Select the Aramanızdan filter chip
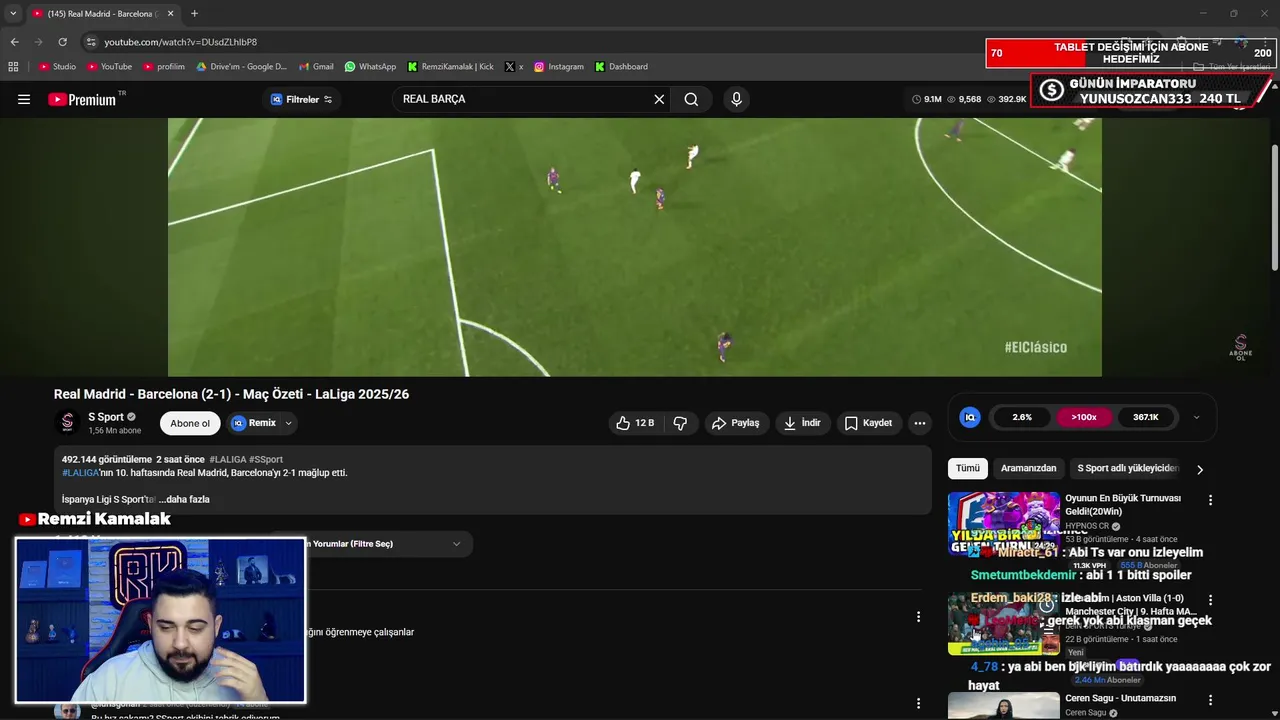 (x=1028, y=468)
